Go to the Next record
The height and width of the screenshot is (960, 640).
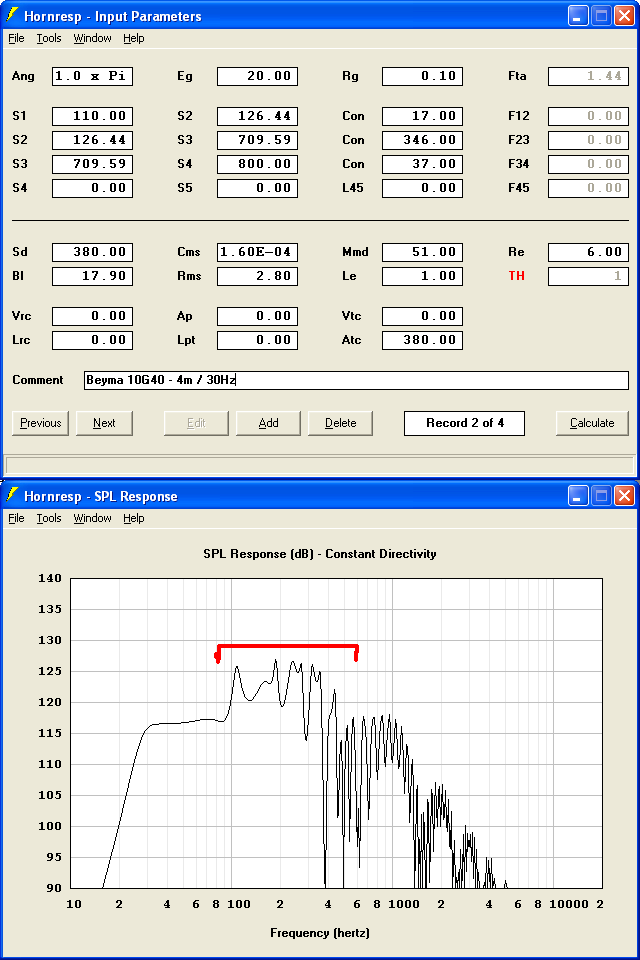tap(104, 423)
